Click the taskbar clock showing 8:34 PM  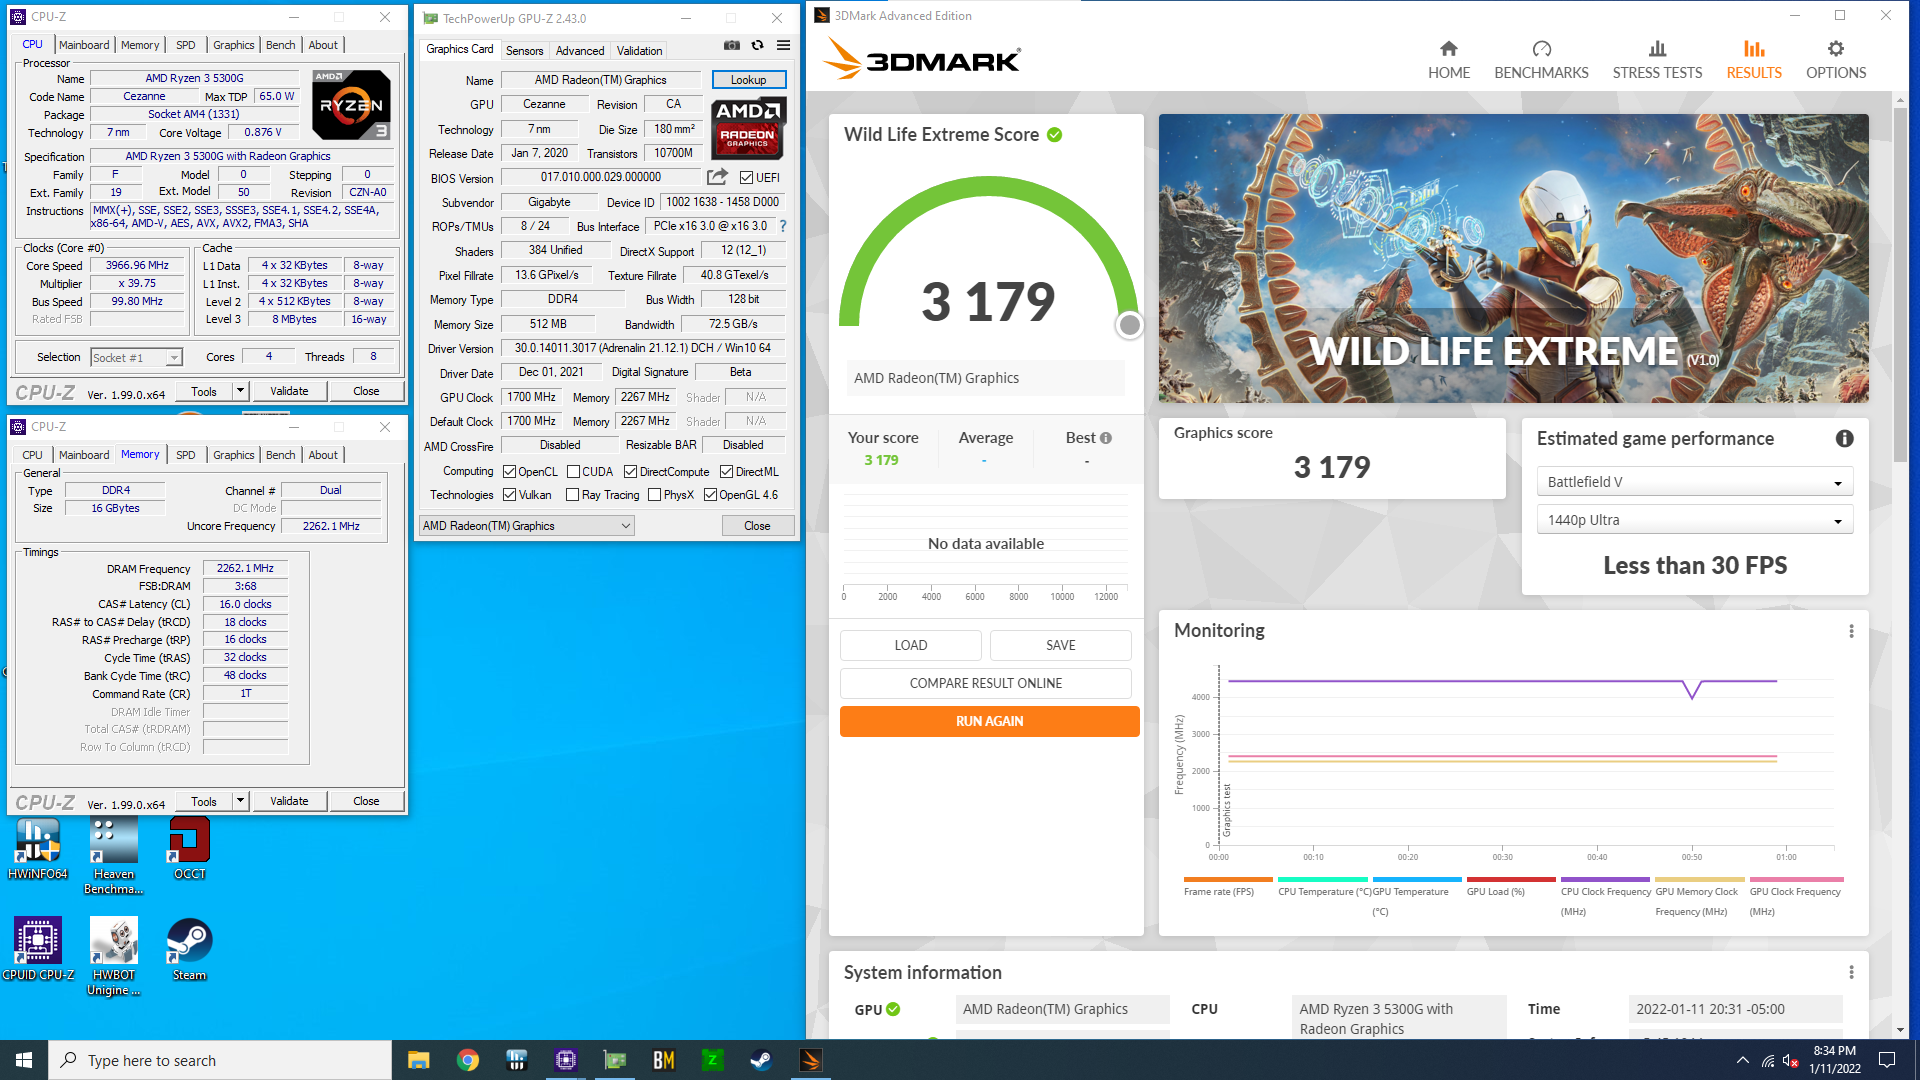pyautogui.click(x=1834, y=1060)
